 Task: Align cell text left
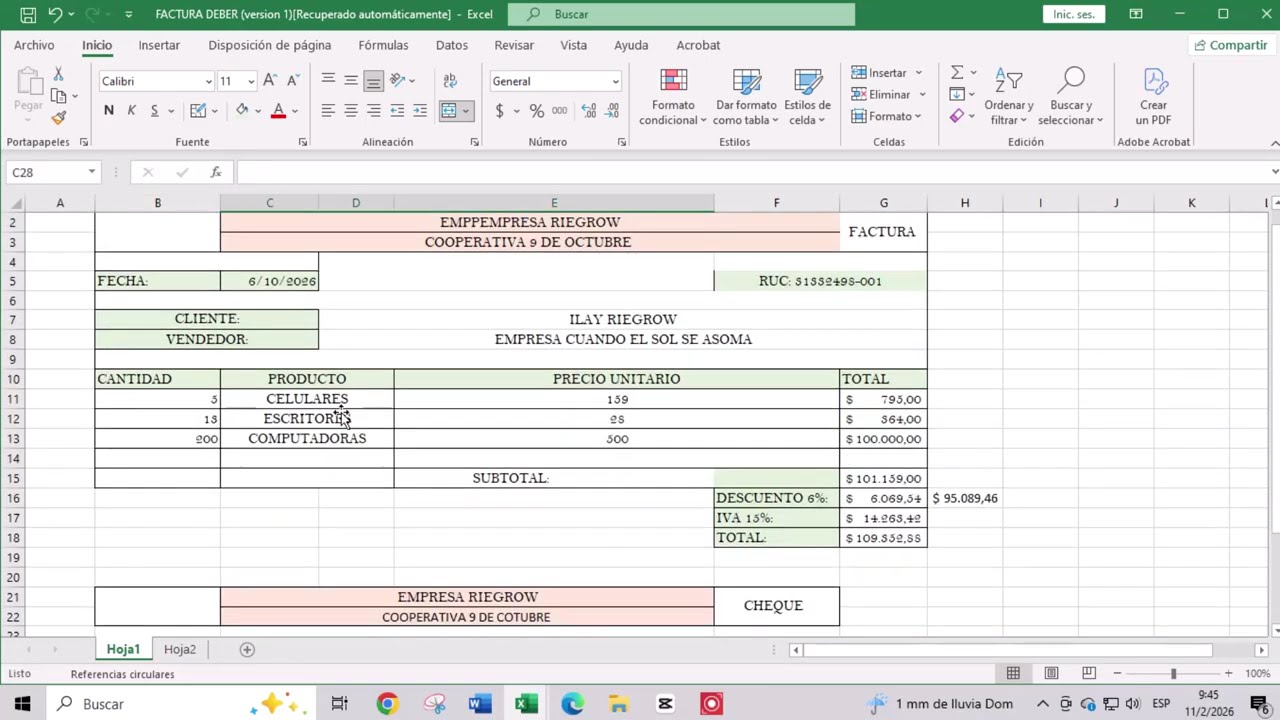coord(328,111)
